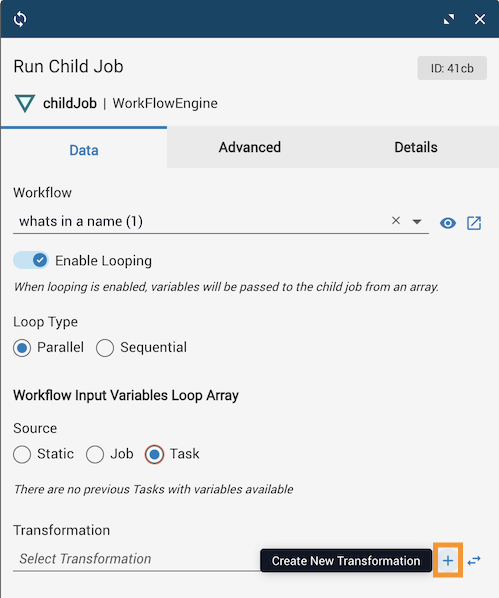Create a new transformation with plus icon

coord(448,560)
